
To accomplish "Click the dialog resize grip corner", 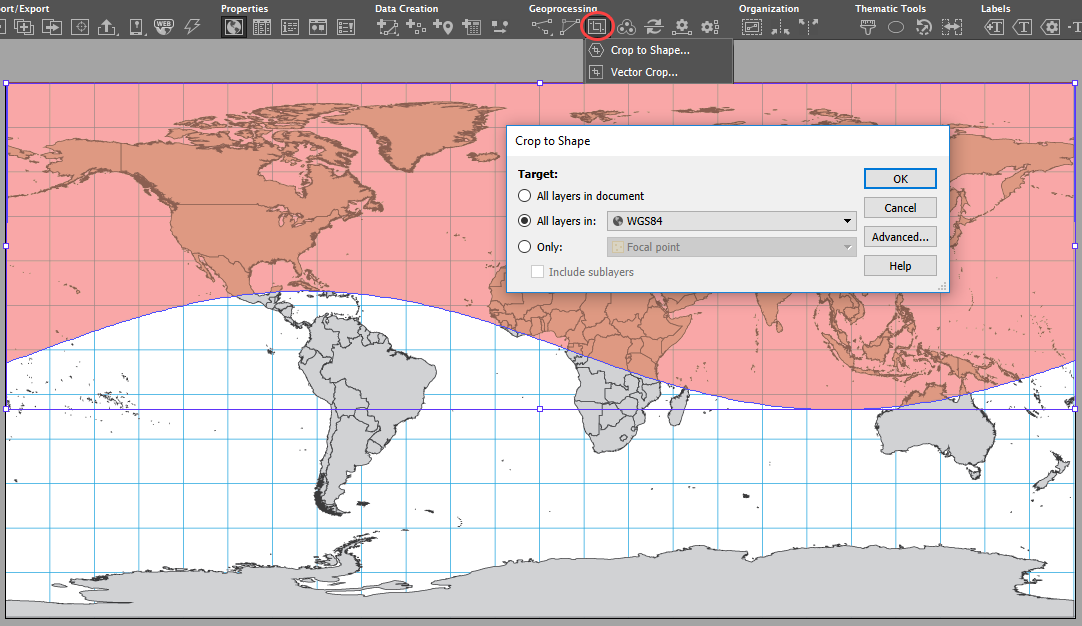I will [942, 286].
